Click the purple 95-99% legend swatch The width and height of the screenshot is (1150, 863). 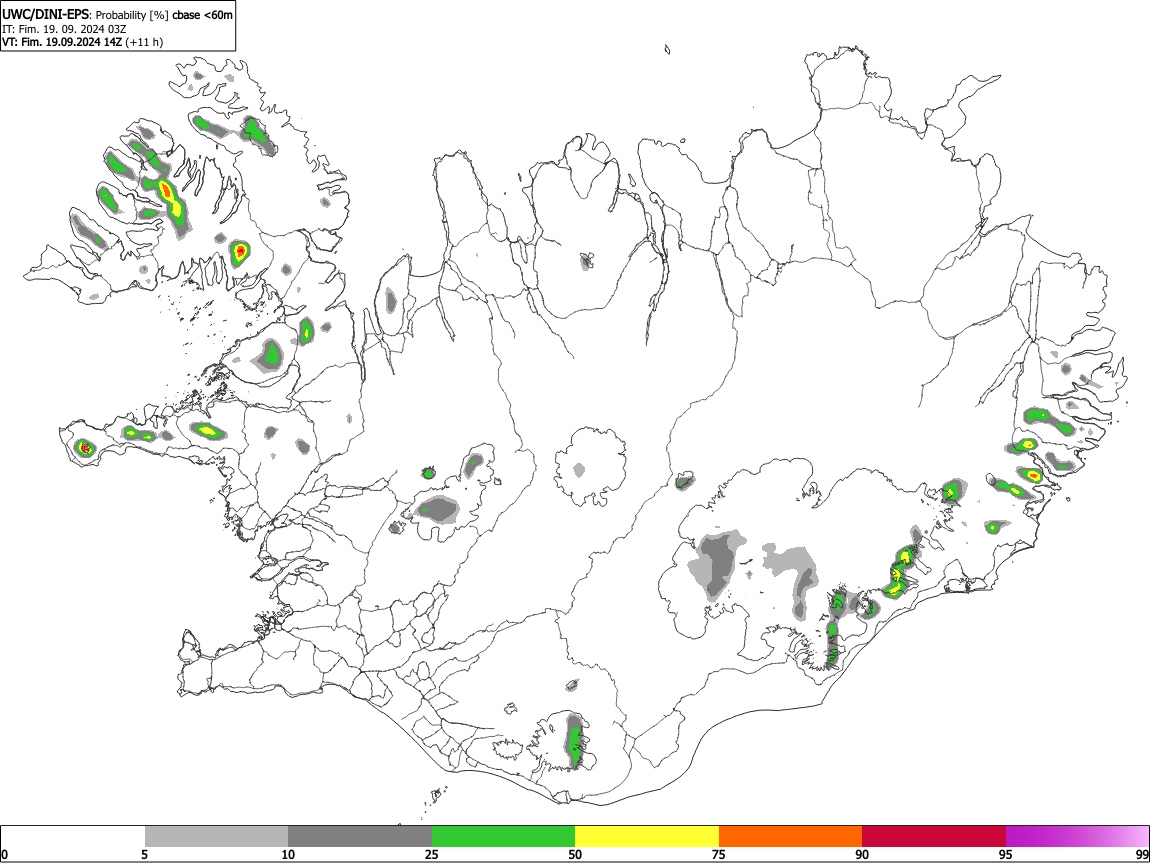(x=1077, y=837)
